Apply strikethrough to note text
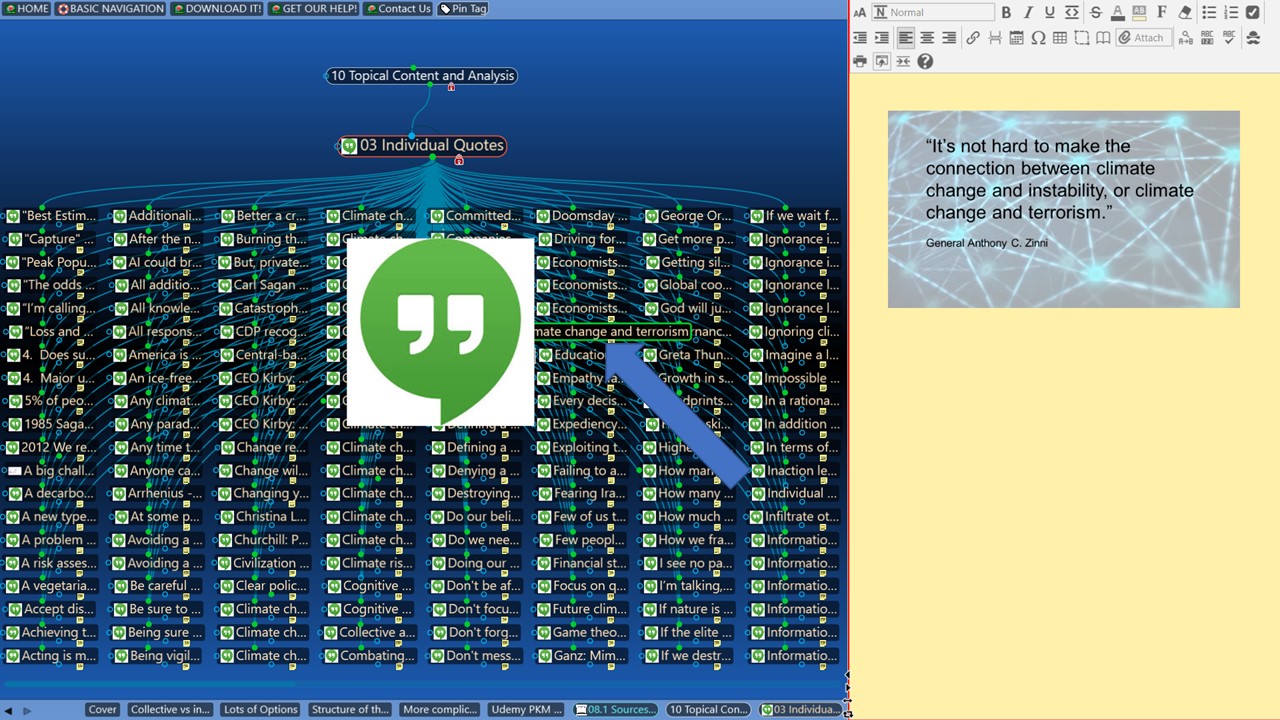Screen dimensions: 1280x720 tap(1096, 12)
